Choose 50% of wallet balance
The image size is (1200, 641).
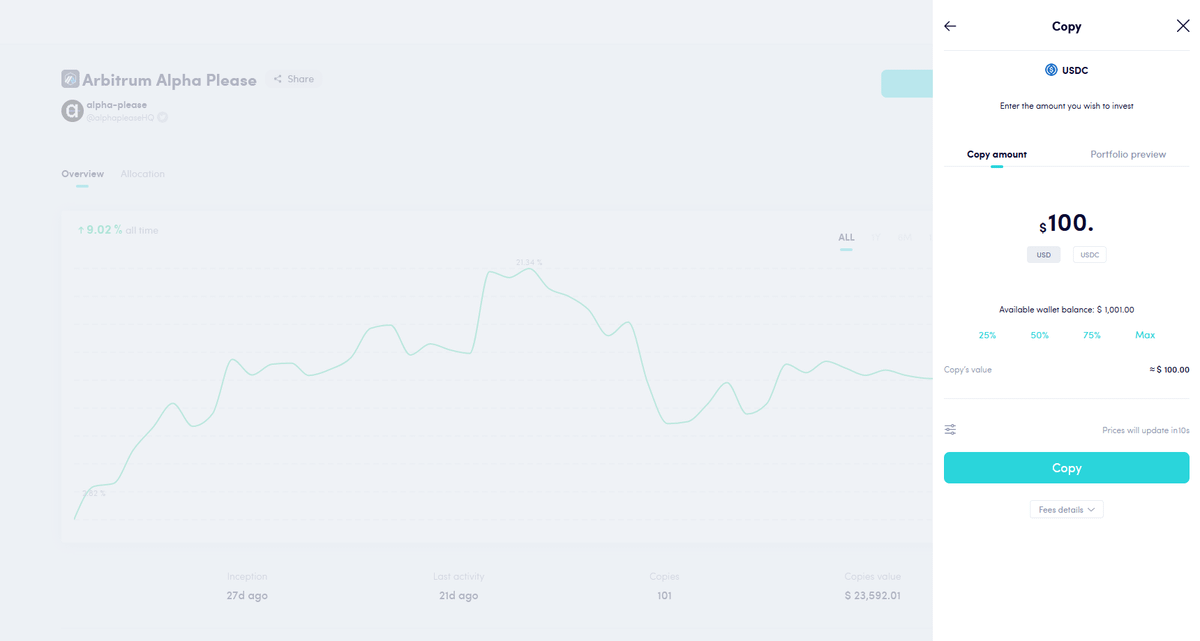coord(1039,335)
